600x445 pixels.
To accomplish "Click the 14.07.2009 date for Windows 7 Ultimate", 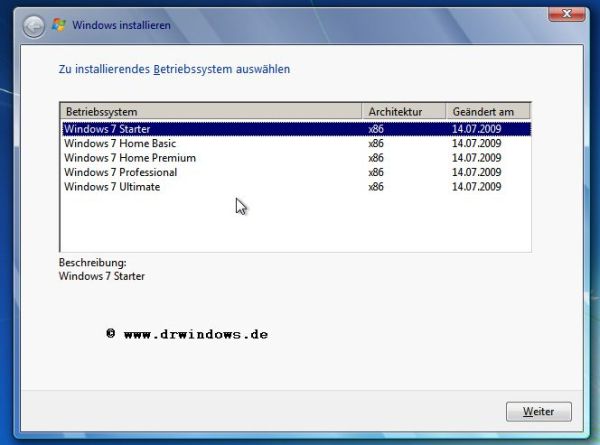I will point(476,187).
